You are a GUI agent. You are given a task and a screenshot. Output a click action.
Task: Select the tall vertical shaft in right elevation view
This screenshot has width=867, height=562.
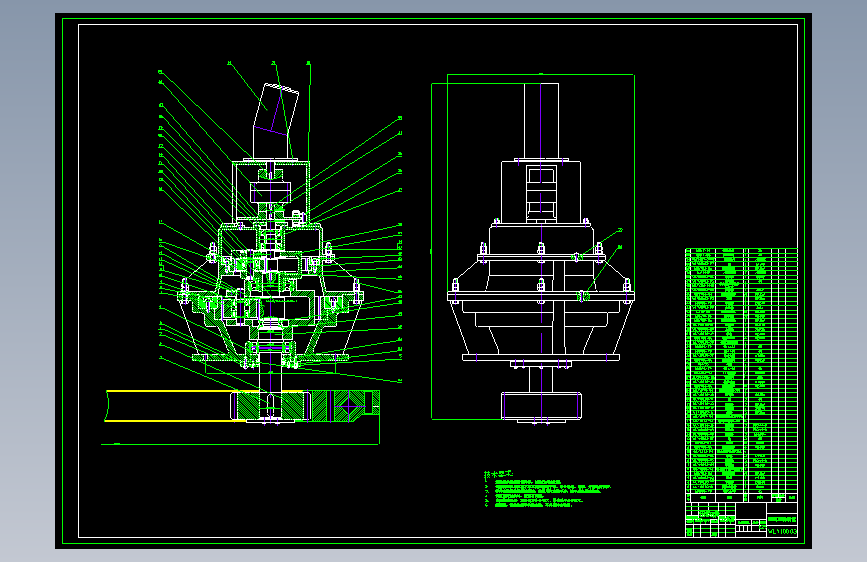pyautogui.click(x=541, y=122)
